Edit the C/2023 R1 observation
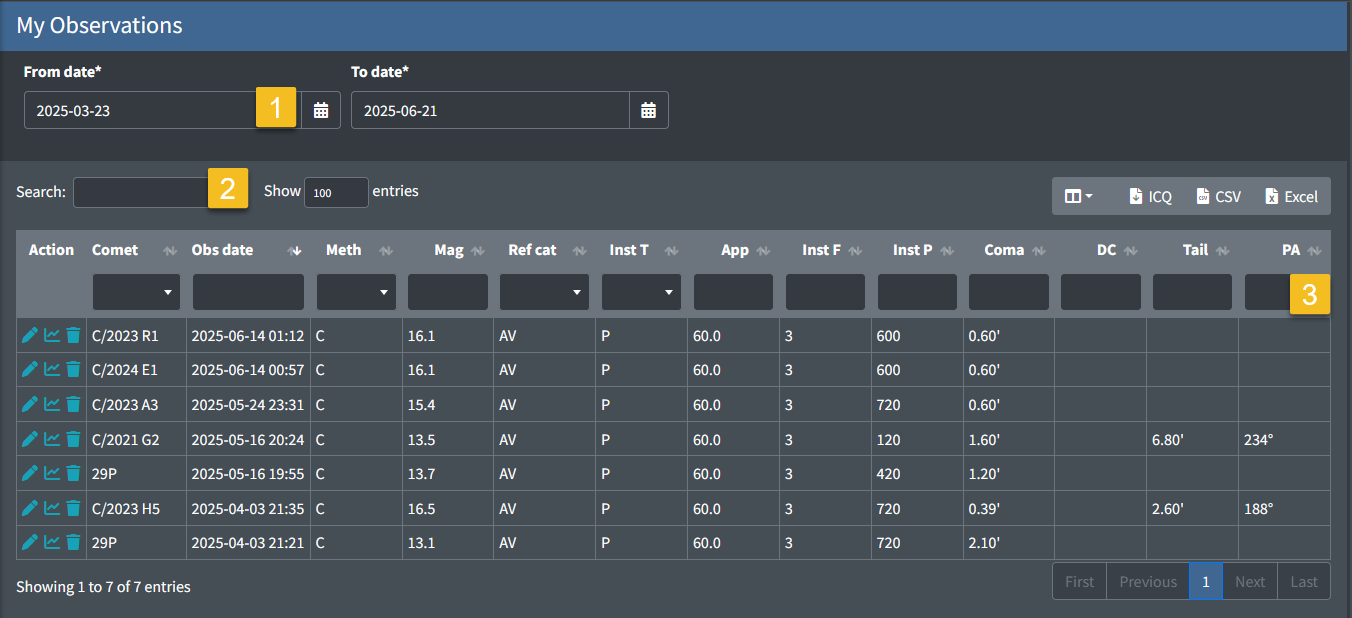The image size is (1352, 618). coord(30,336)
